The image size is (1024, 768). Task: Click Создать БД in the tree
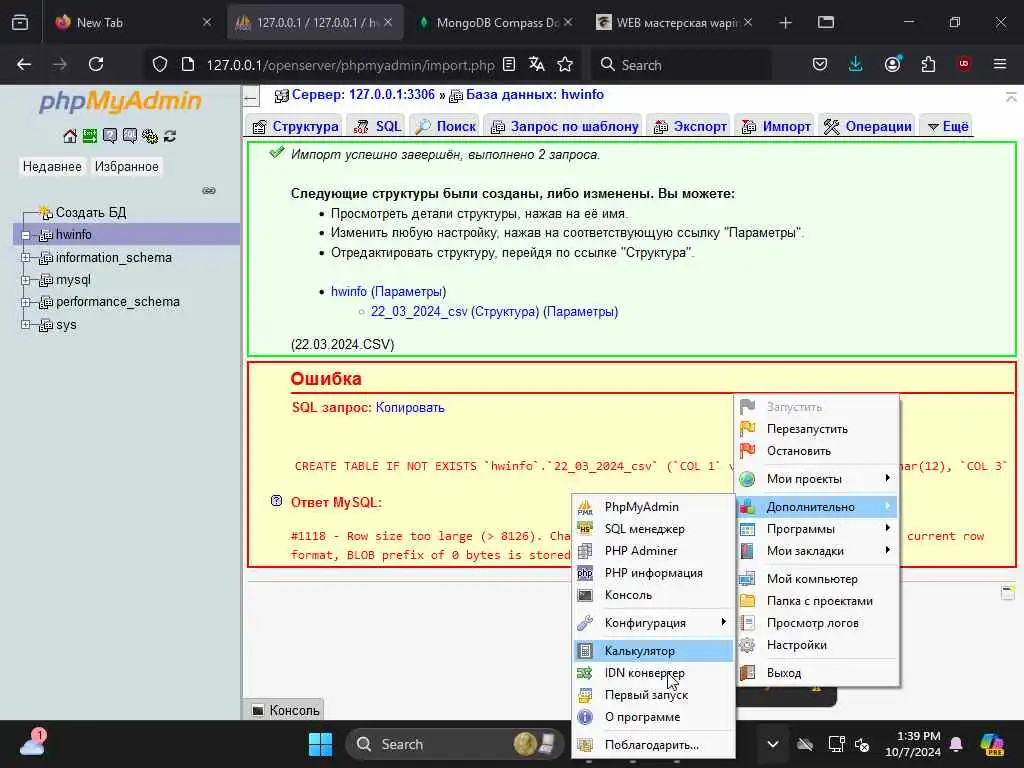coord(91,212)
